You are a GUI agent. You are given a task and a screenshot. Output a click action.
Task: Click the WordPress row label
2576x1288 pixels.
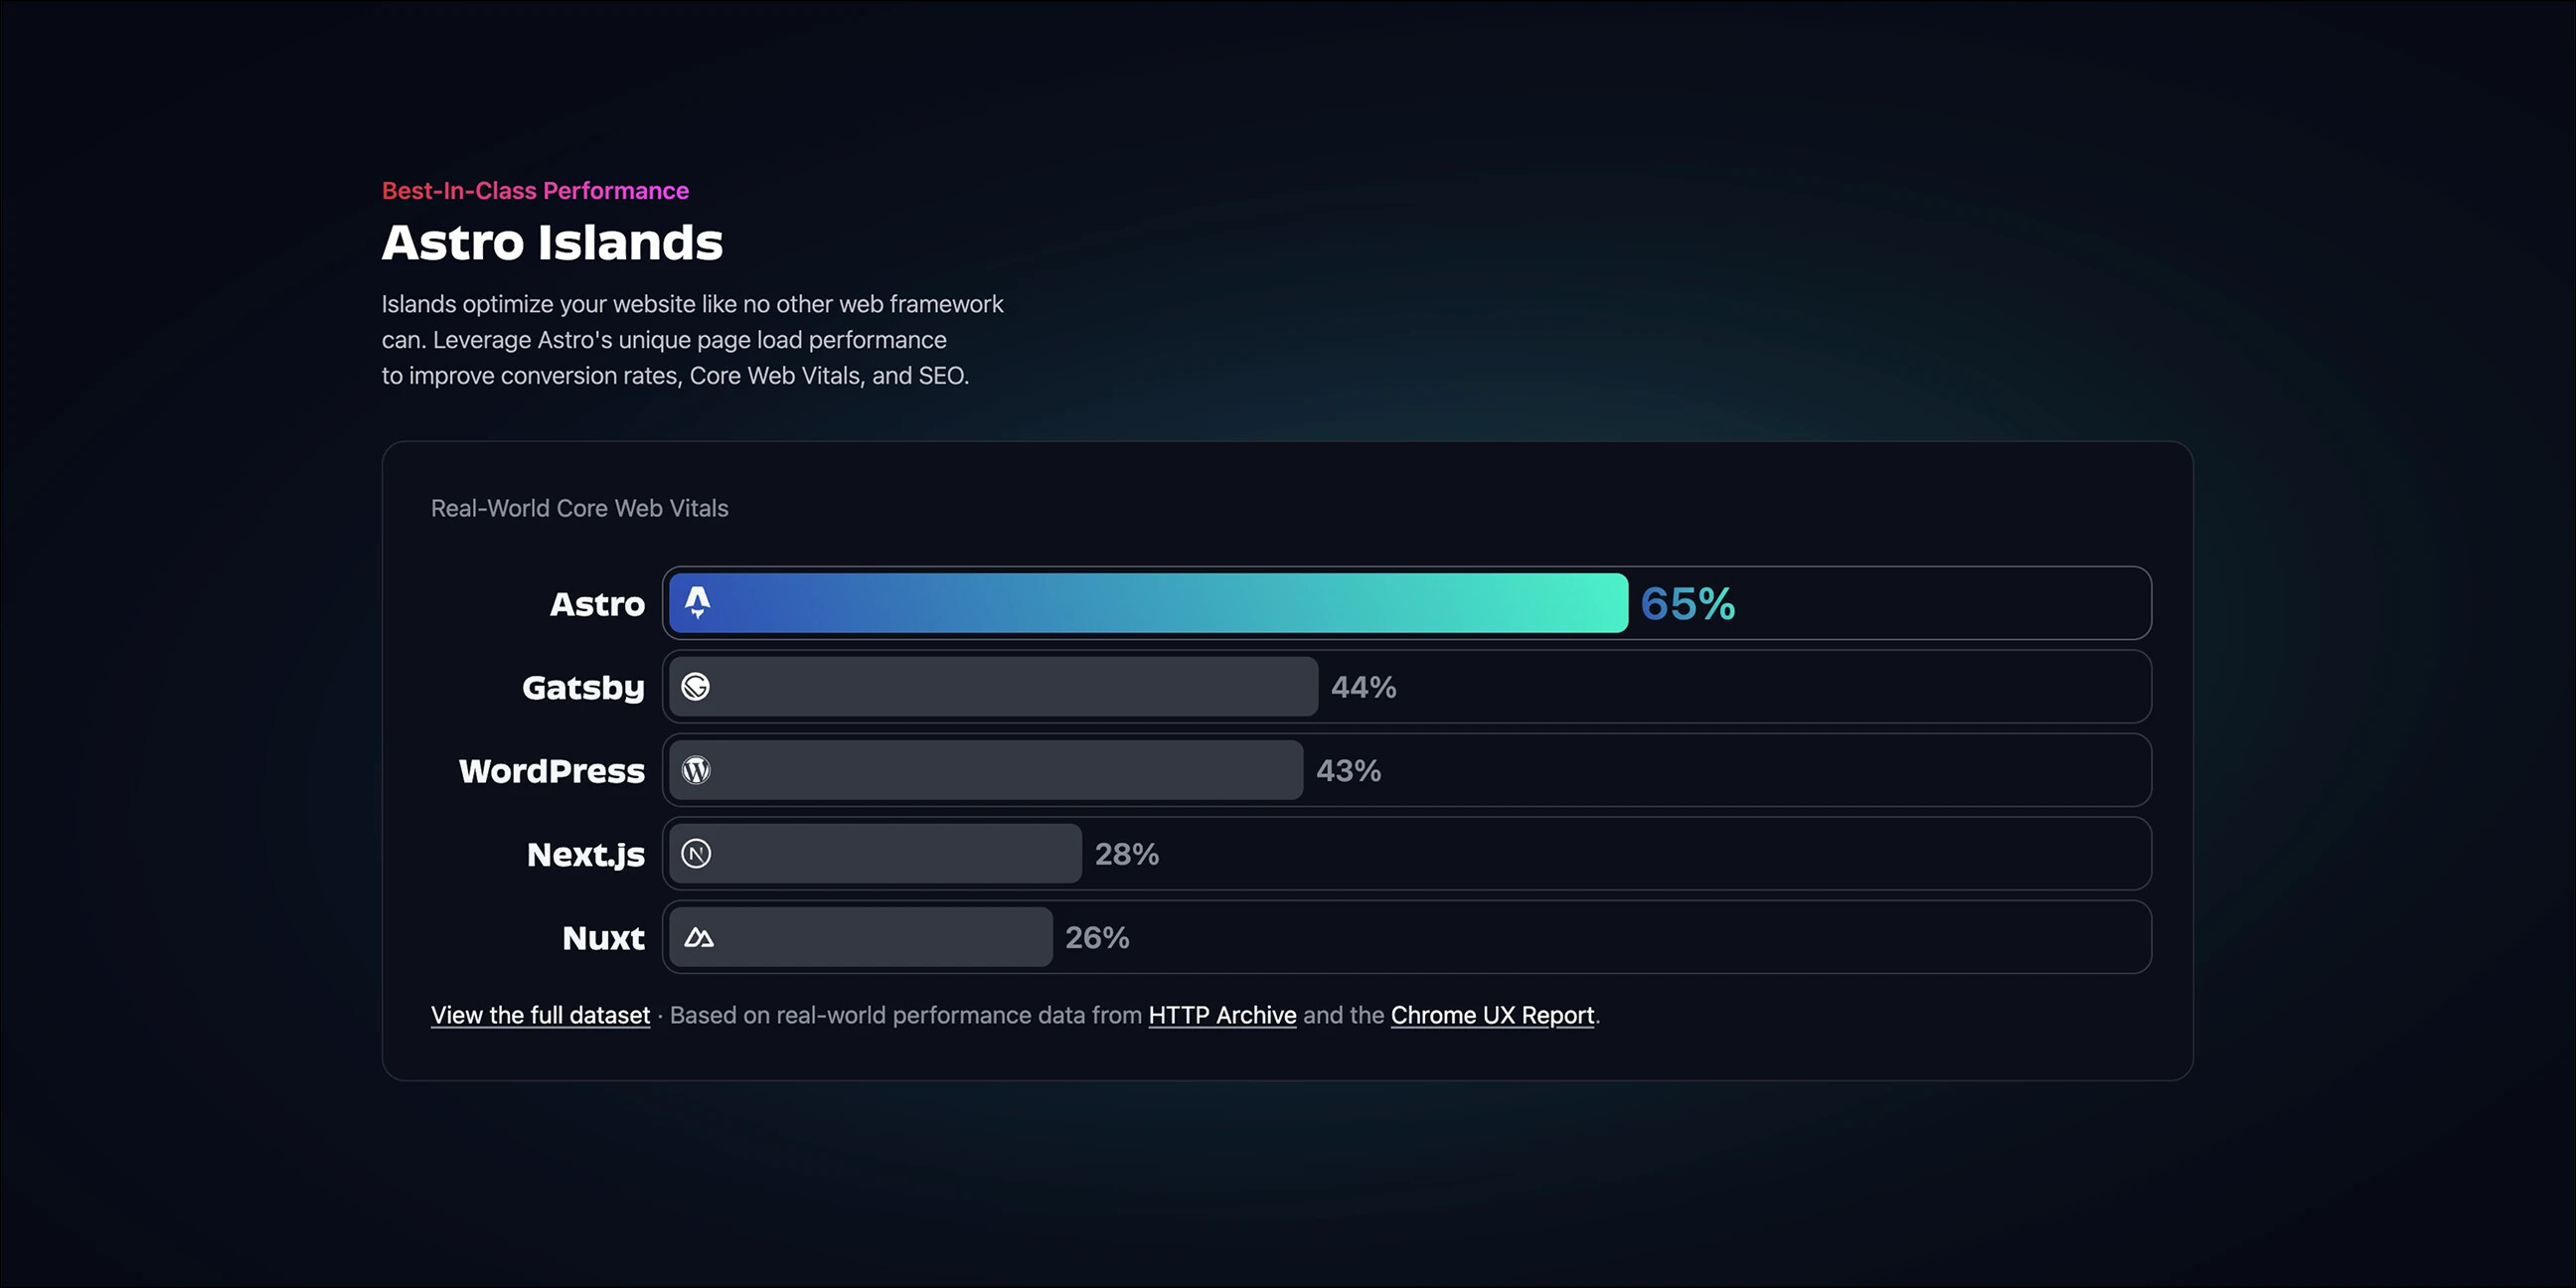point(552,771)
